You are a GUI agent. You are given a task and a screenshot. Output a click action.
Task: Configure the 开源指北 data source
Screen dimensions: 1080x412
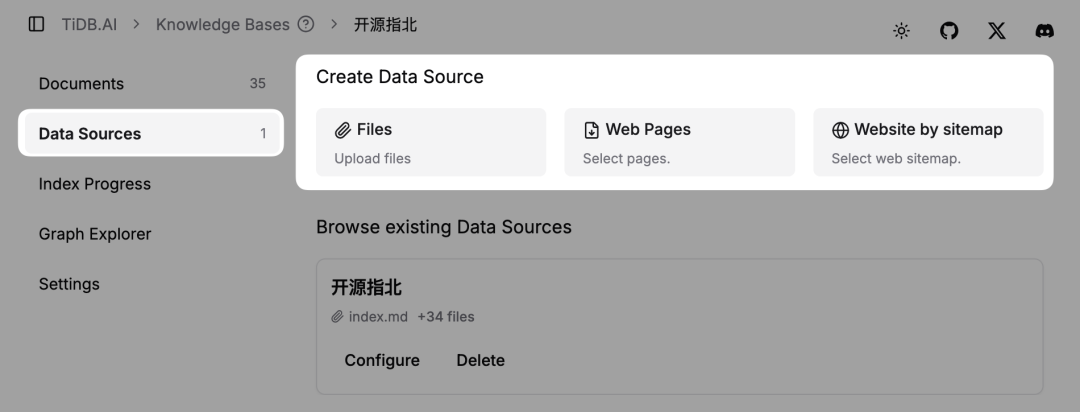click(x=382, y=360)
